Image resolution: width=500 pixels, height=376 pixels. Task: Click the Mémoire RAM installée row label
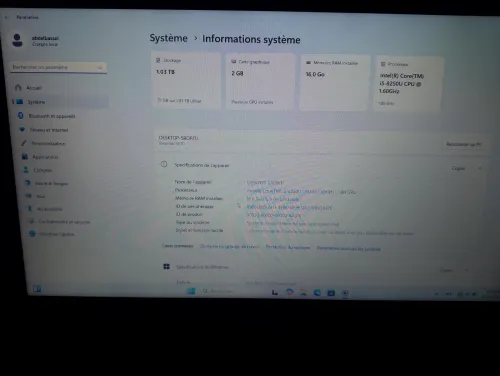(x=199, y=198)
